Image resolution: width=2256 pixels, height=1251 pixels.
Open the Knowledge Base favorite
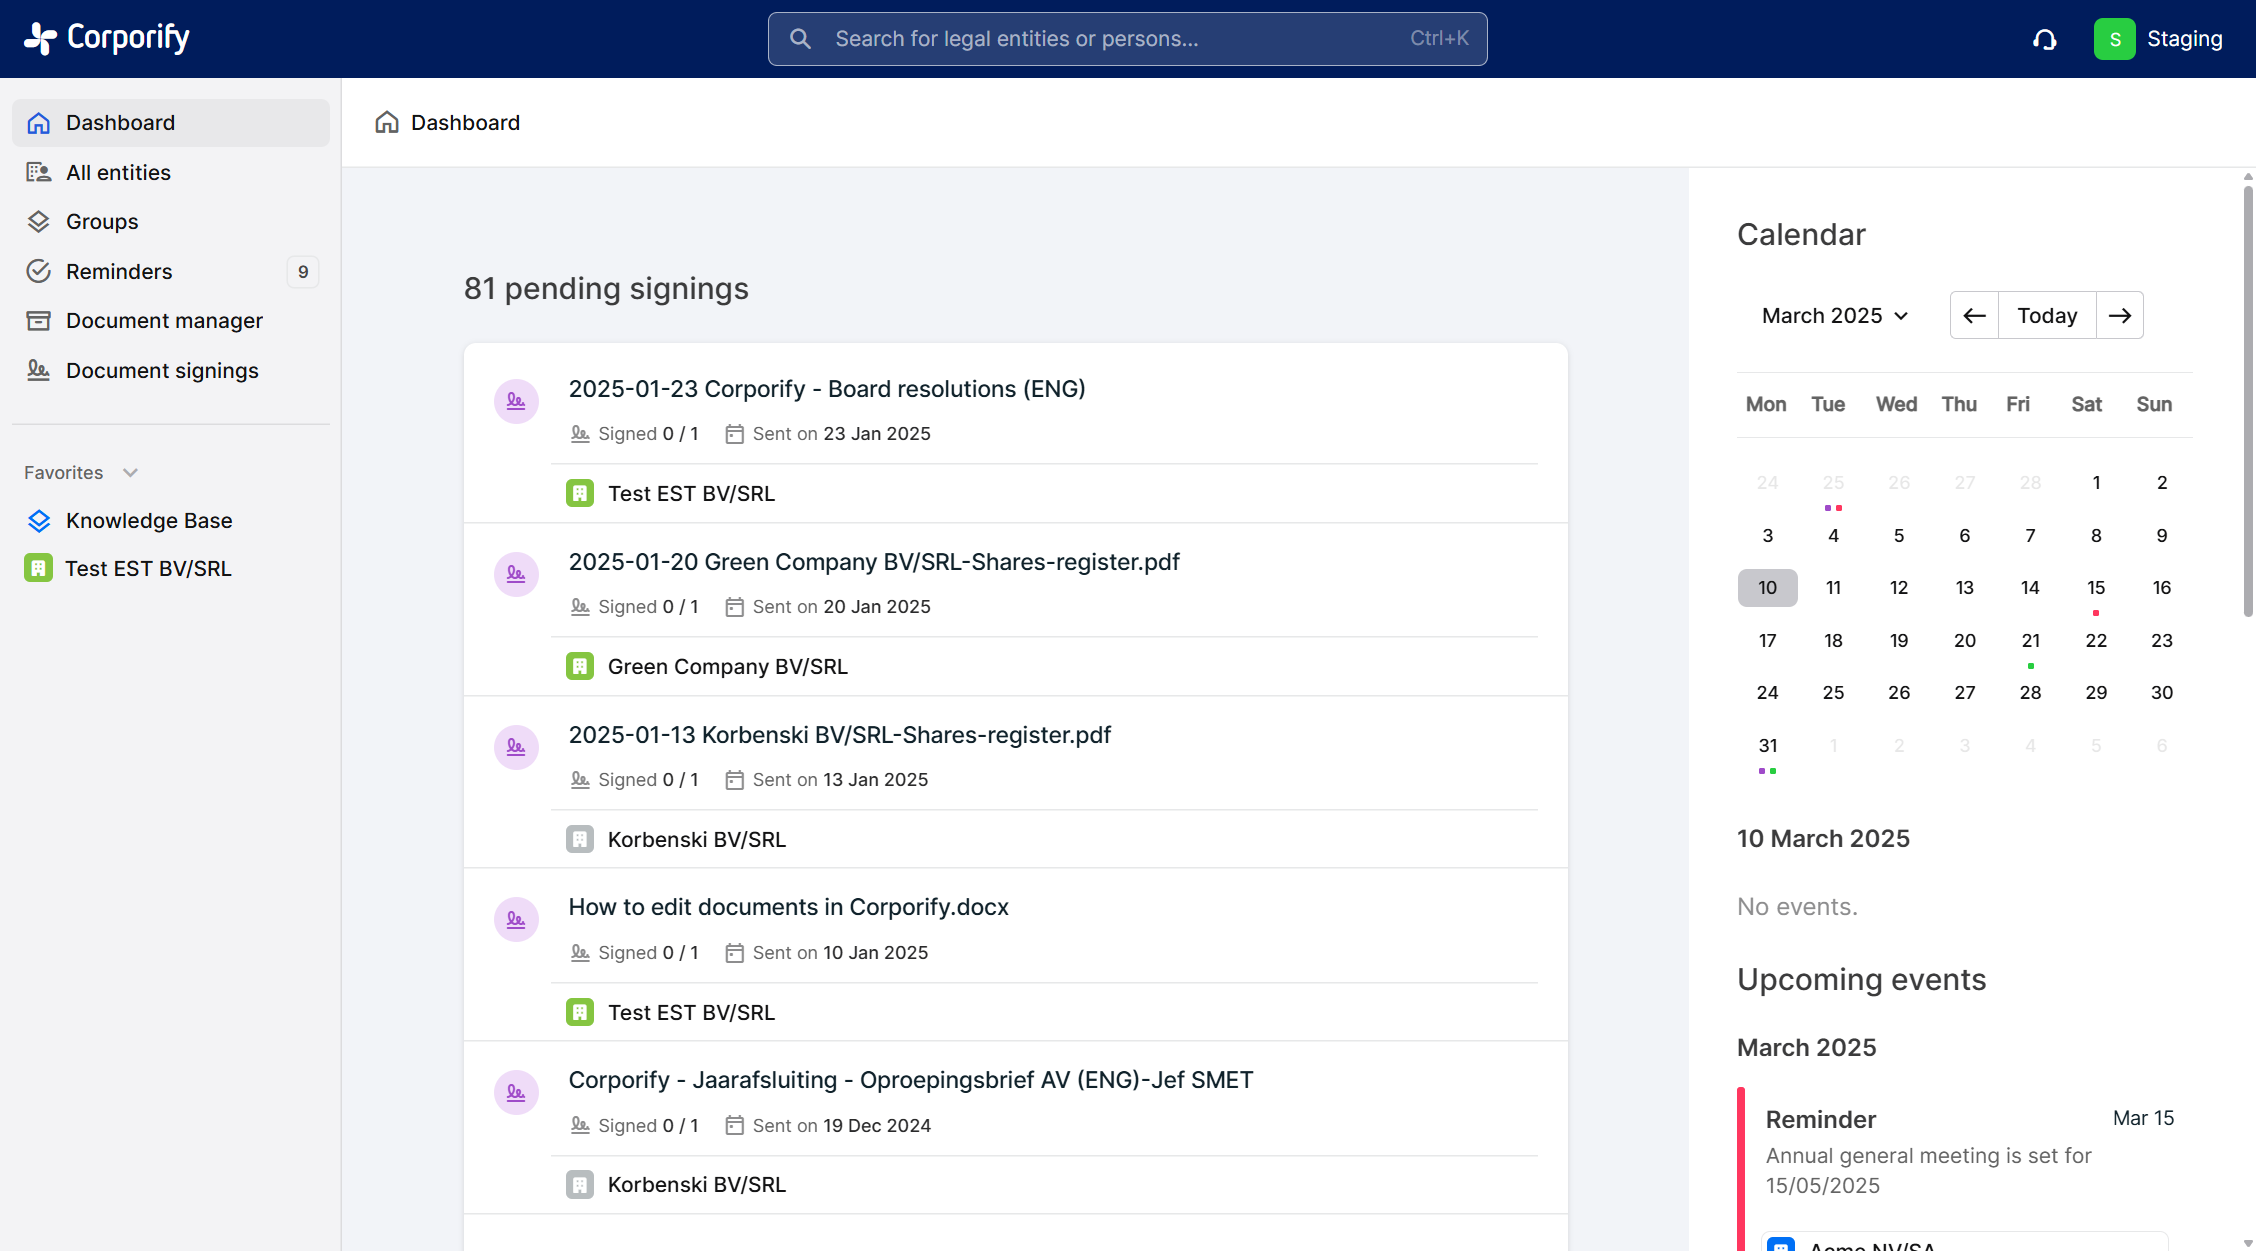(x=148, y=520)
